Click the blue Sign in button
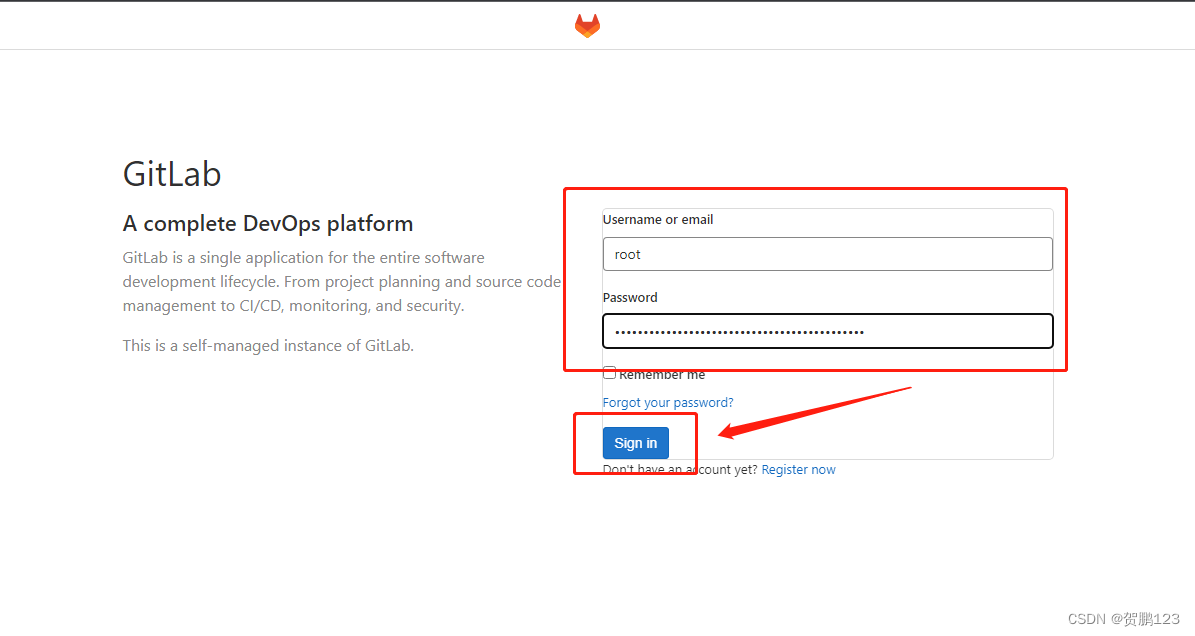1195x636 pixels. point(636,443)
